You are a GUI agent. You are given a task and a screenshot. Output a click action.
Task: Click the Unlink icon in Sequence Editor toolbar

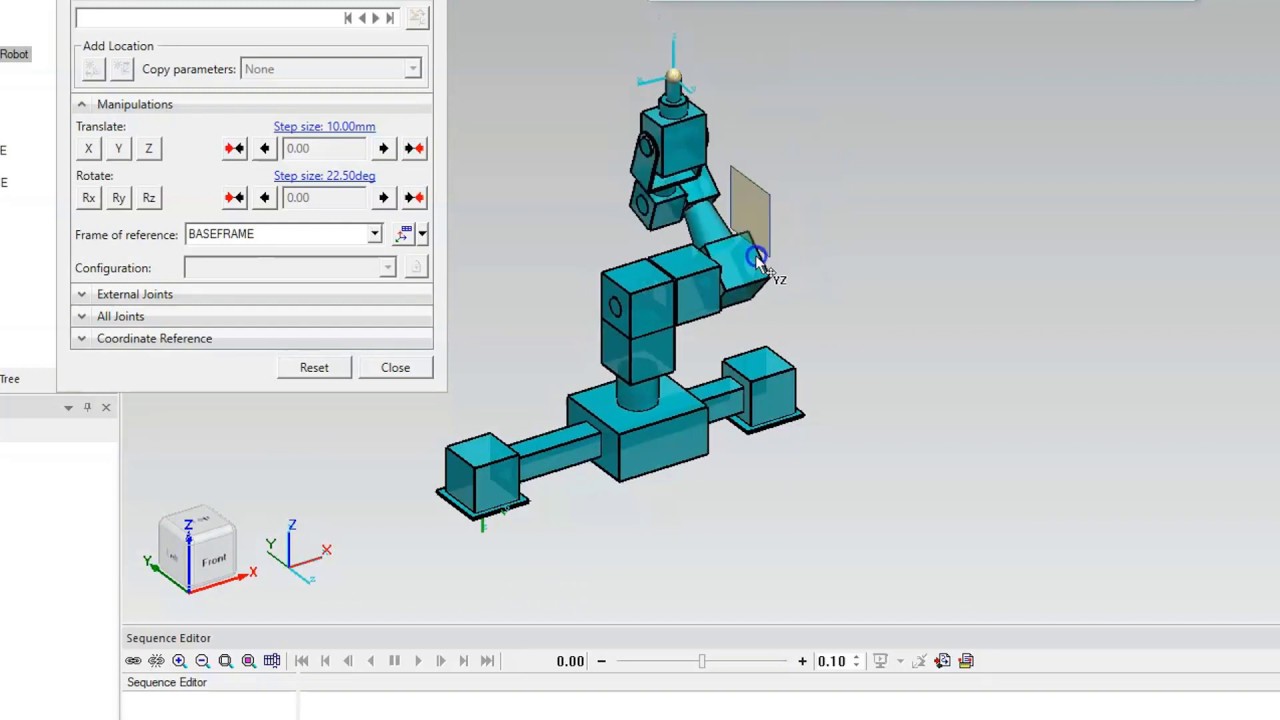(x=156, y=661)
